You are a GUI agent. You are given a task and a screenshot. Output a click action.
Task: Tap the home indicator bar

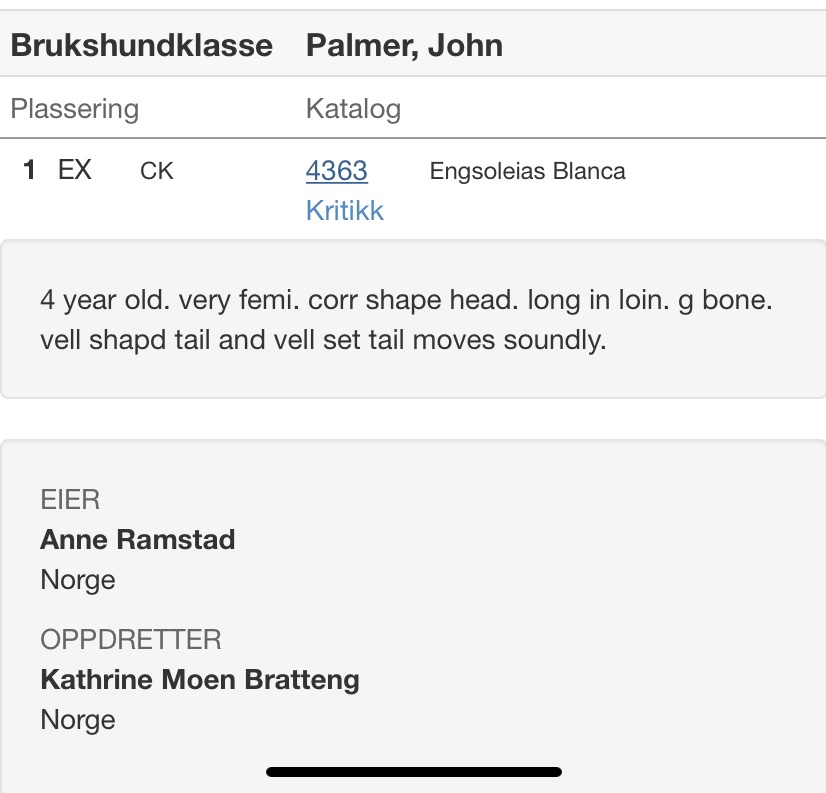click(x=413, y=772)
